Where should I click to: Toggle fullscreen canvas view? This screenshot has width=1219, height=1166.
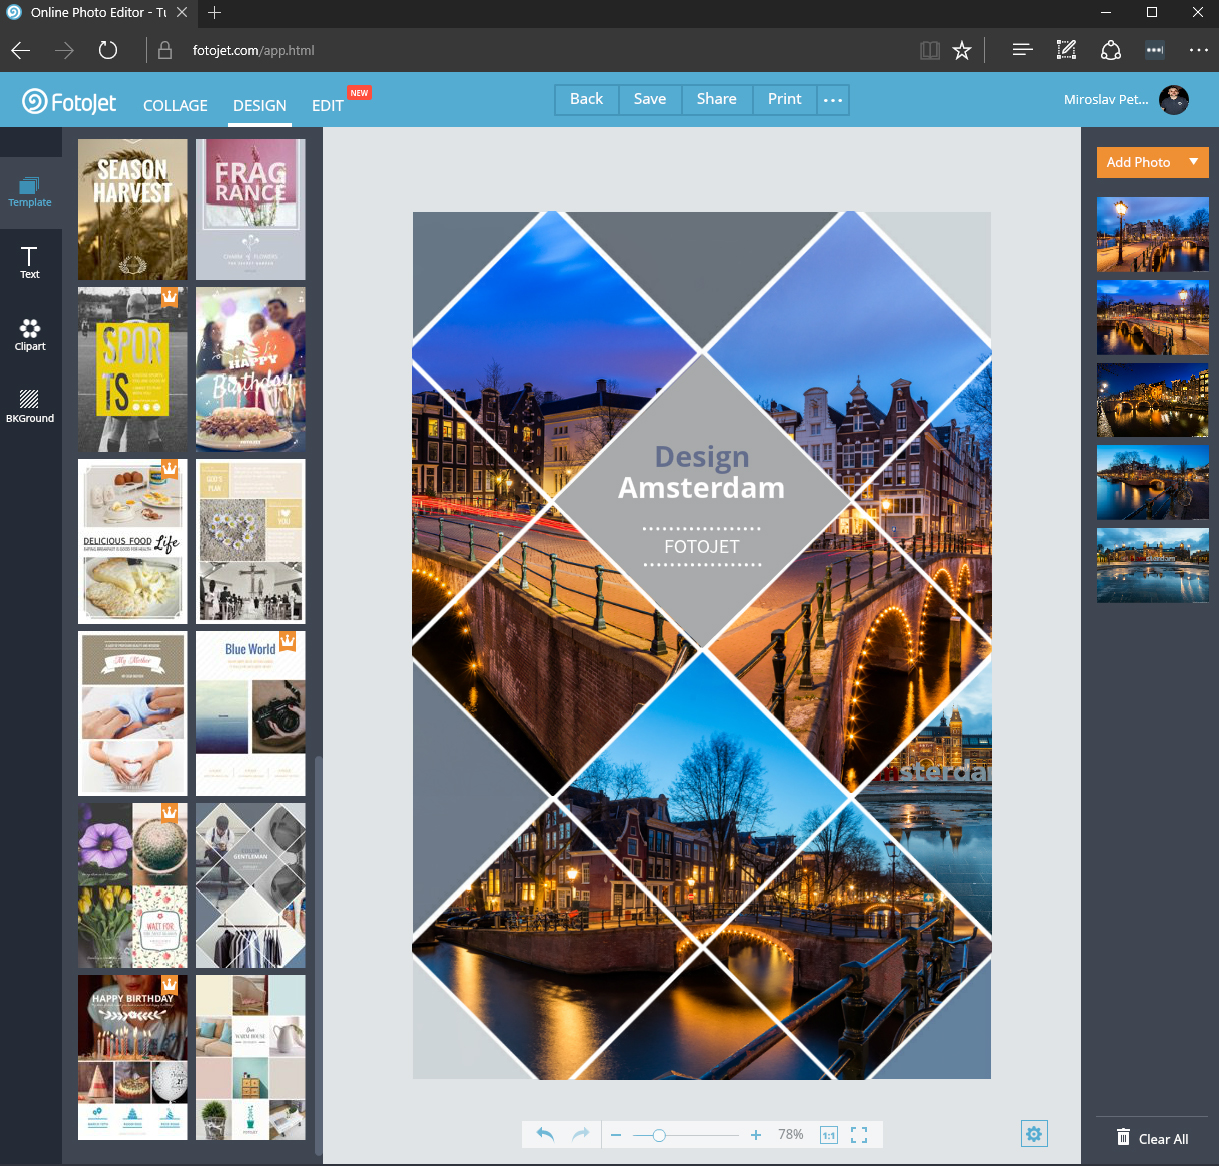tap(859, 1134)
